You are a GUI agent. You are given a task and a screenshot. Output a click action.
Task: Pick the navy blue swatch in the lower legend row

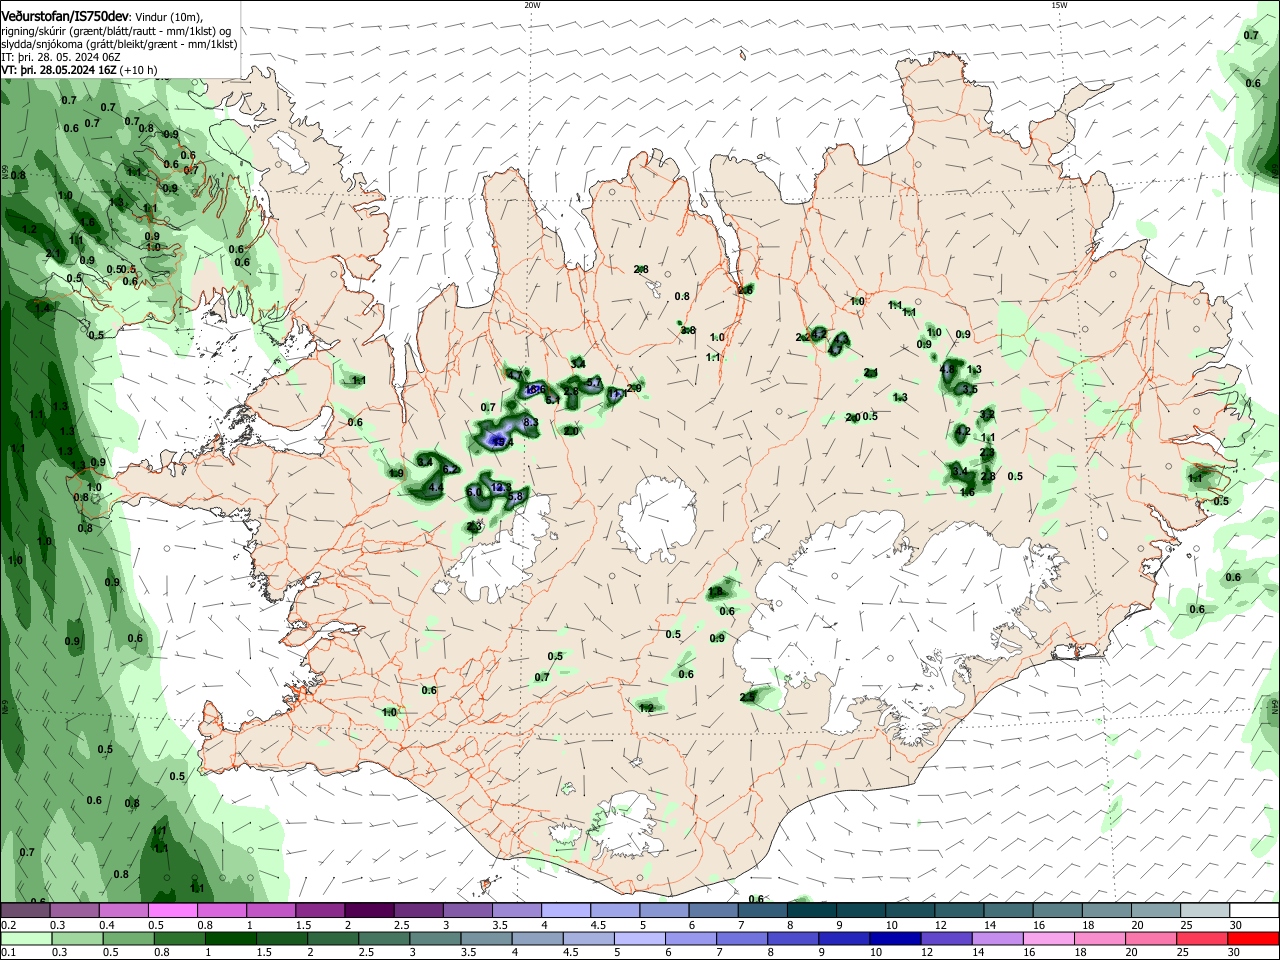pyautogui.click(x=895, y=939)
